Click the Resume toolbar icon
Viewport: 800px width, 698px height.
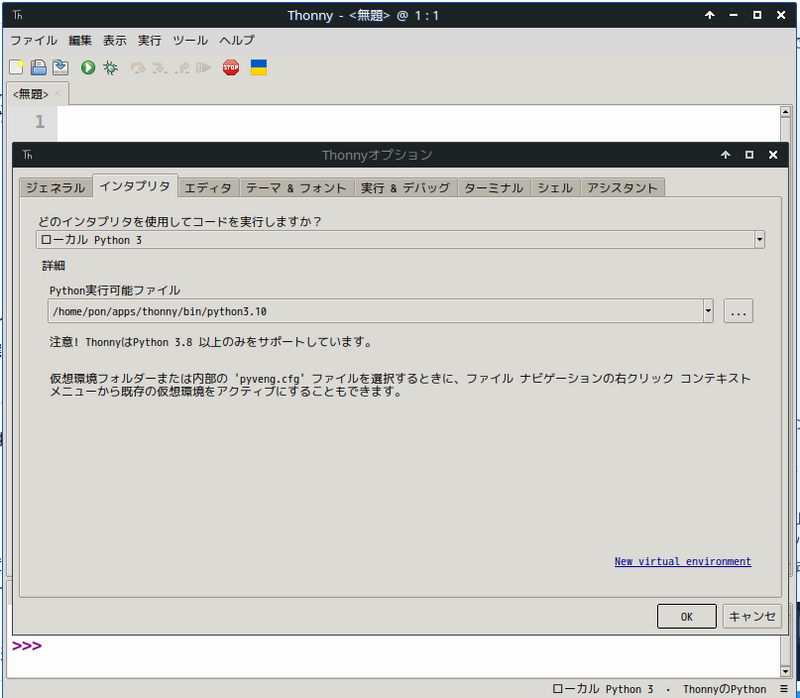pos(204,67)
